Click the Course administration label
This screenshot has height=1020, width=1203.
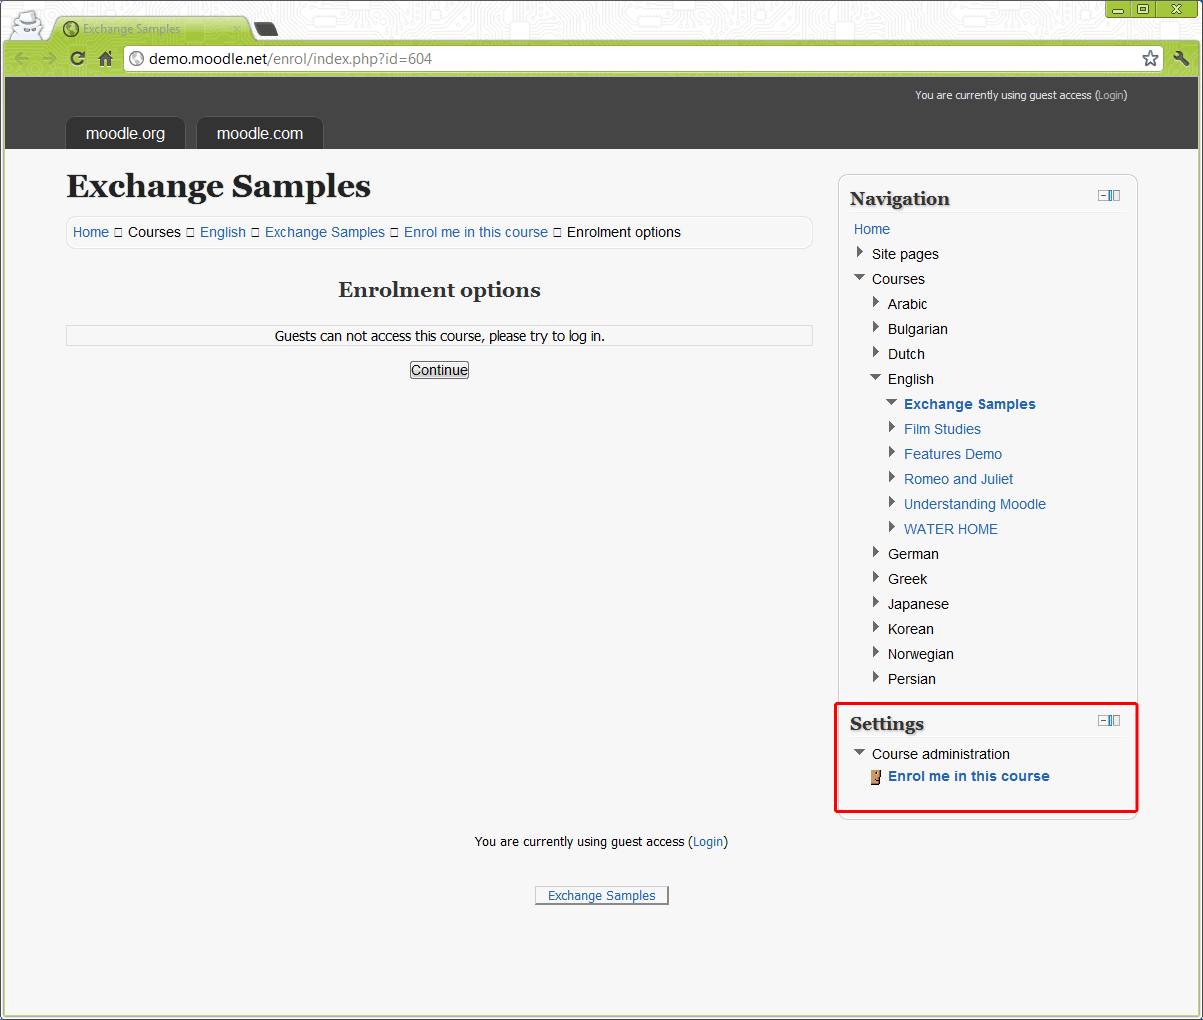tap(941, 754)
